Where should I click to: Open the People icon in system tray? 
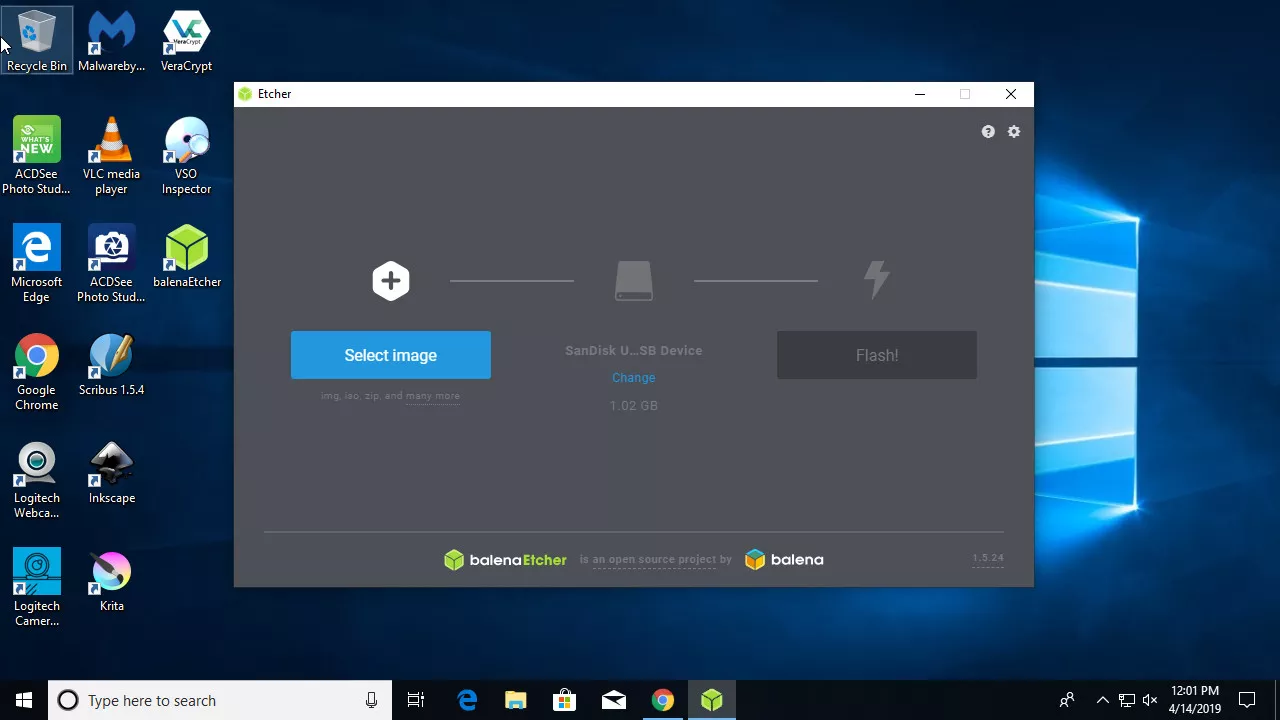click(1067, 700)
